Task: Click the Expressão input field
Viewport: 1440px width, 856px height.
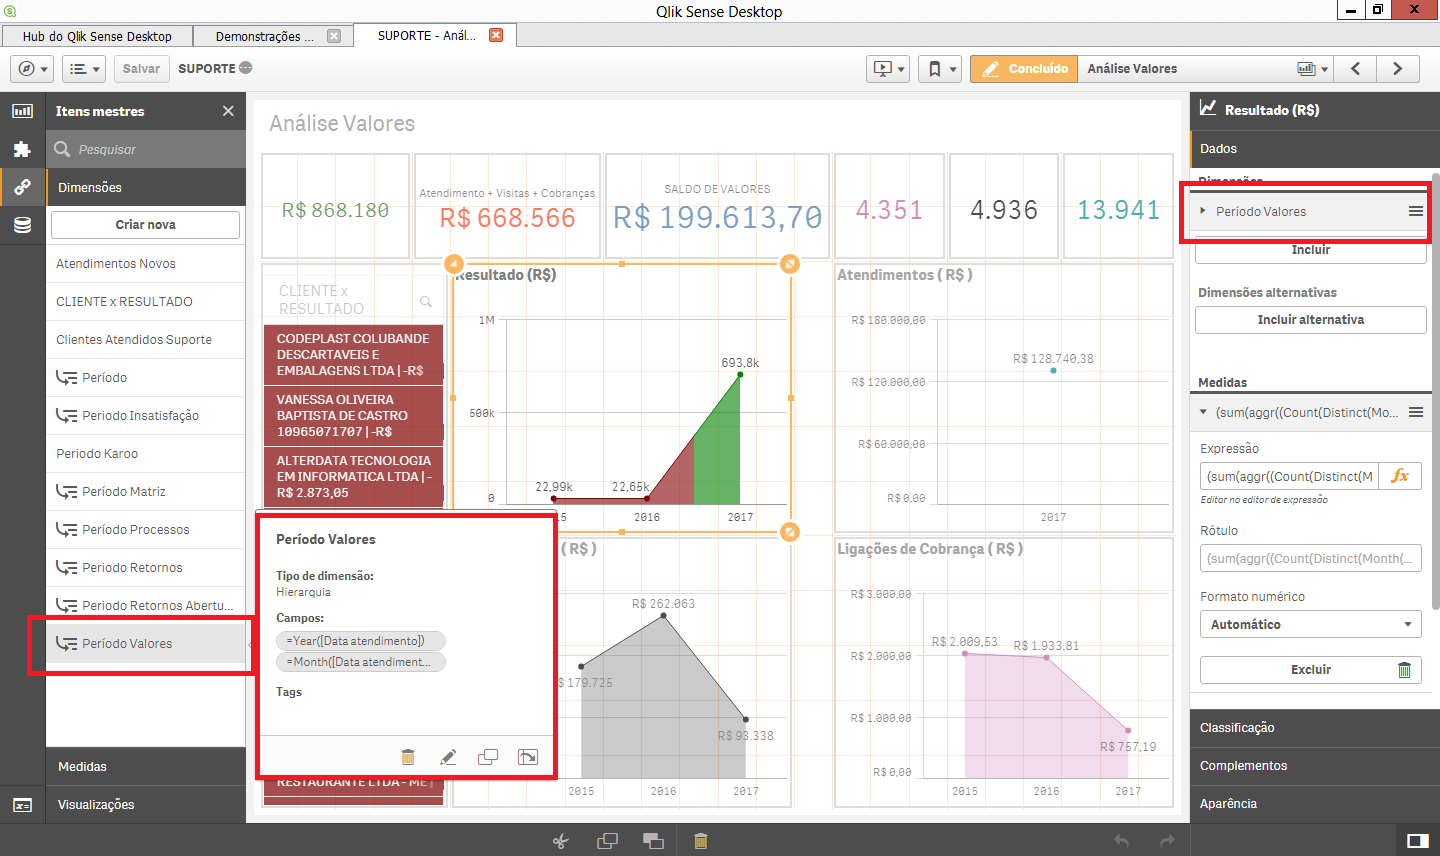Action: (1289, 476)
